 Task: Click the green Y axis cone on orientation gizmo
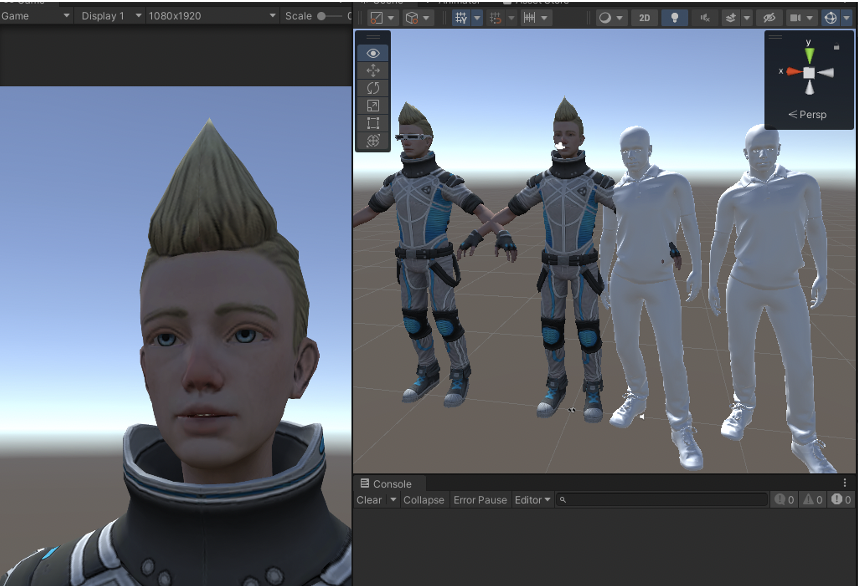tap(809, 56)
